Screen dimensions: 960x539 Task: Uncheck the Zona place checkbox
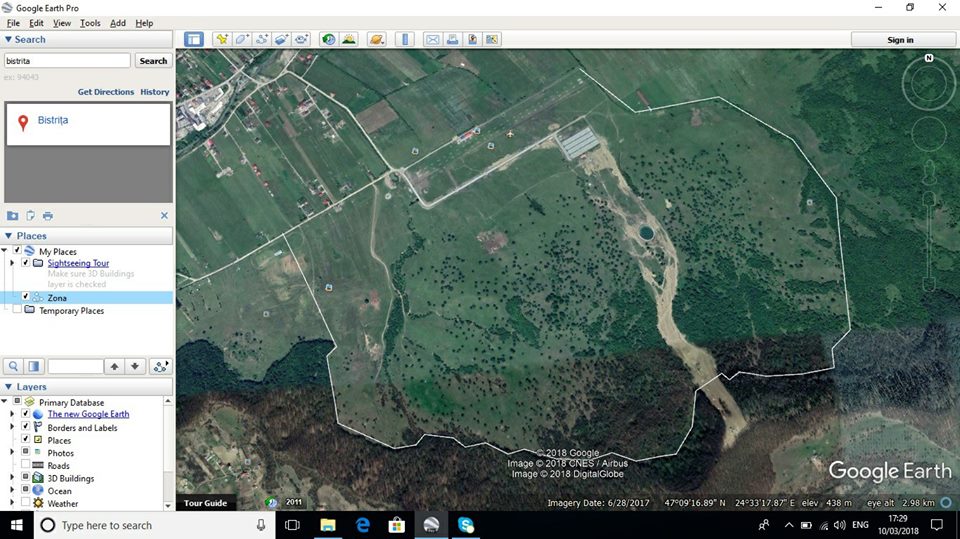26,297
